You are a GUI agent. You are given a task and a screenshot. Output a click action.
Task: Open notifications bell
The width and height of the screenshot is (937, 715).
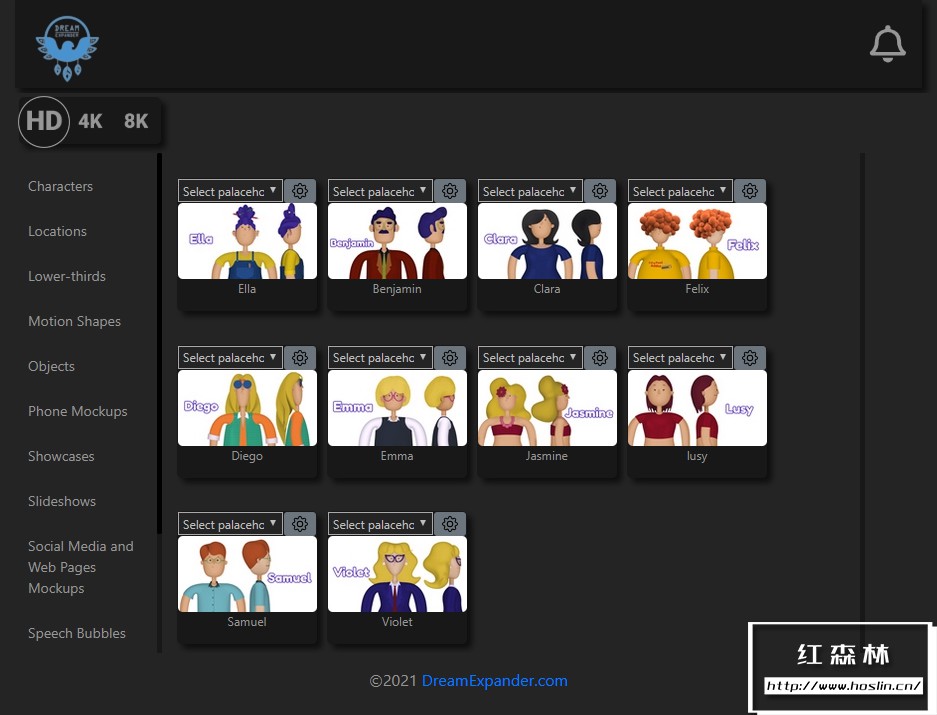[887, 44]
